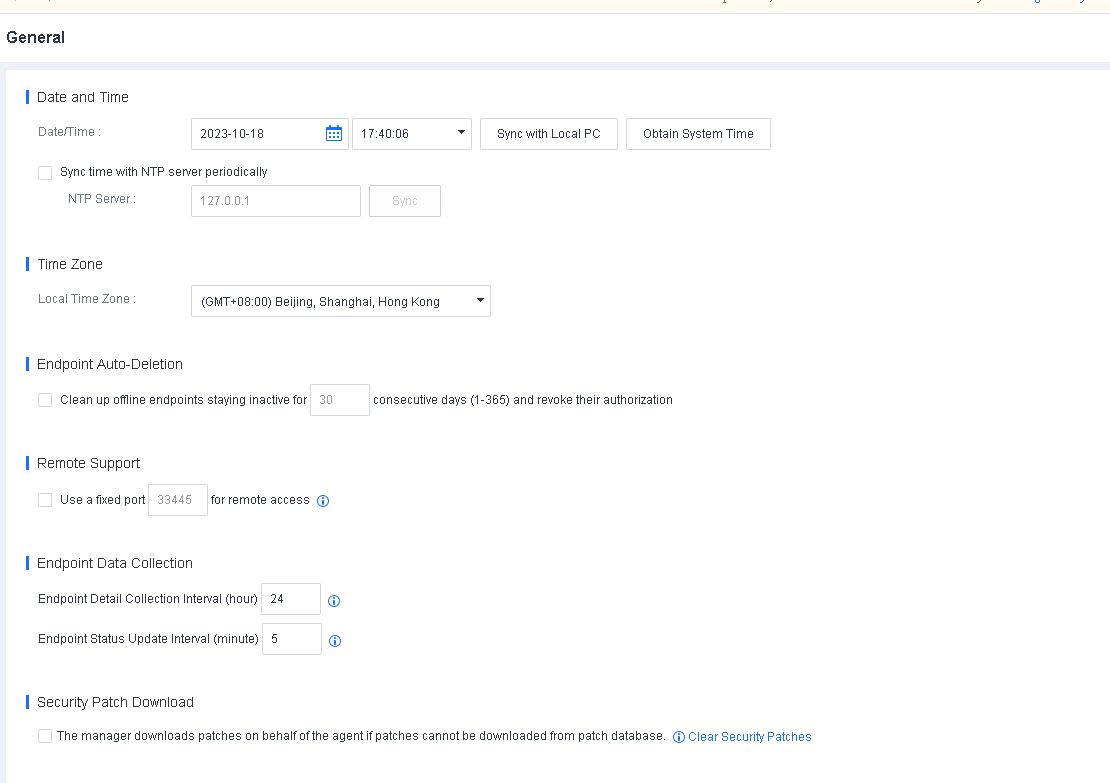Screen dimensions: 1110x783
Task: Open the Local Time Zone dropdown
Action: tap(340, 301)
